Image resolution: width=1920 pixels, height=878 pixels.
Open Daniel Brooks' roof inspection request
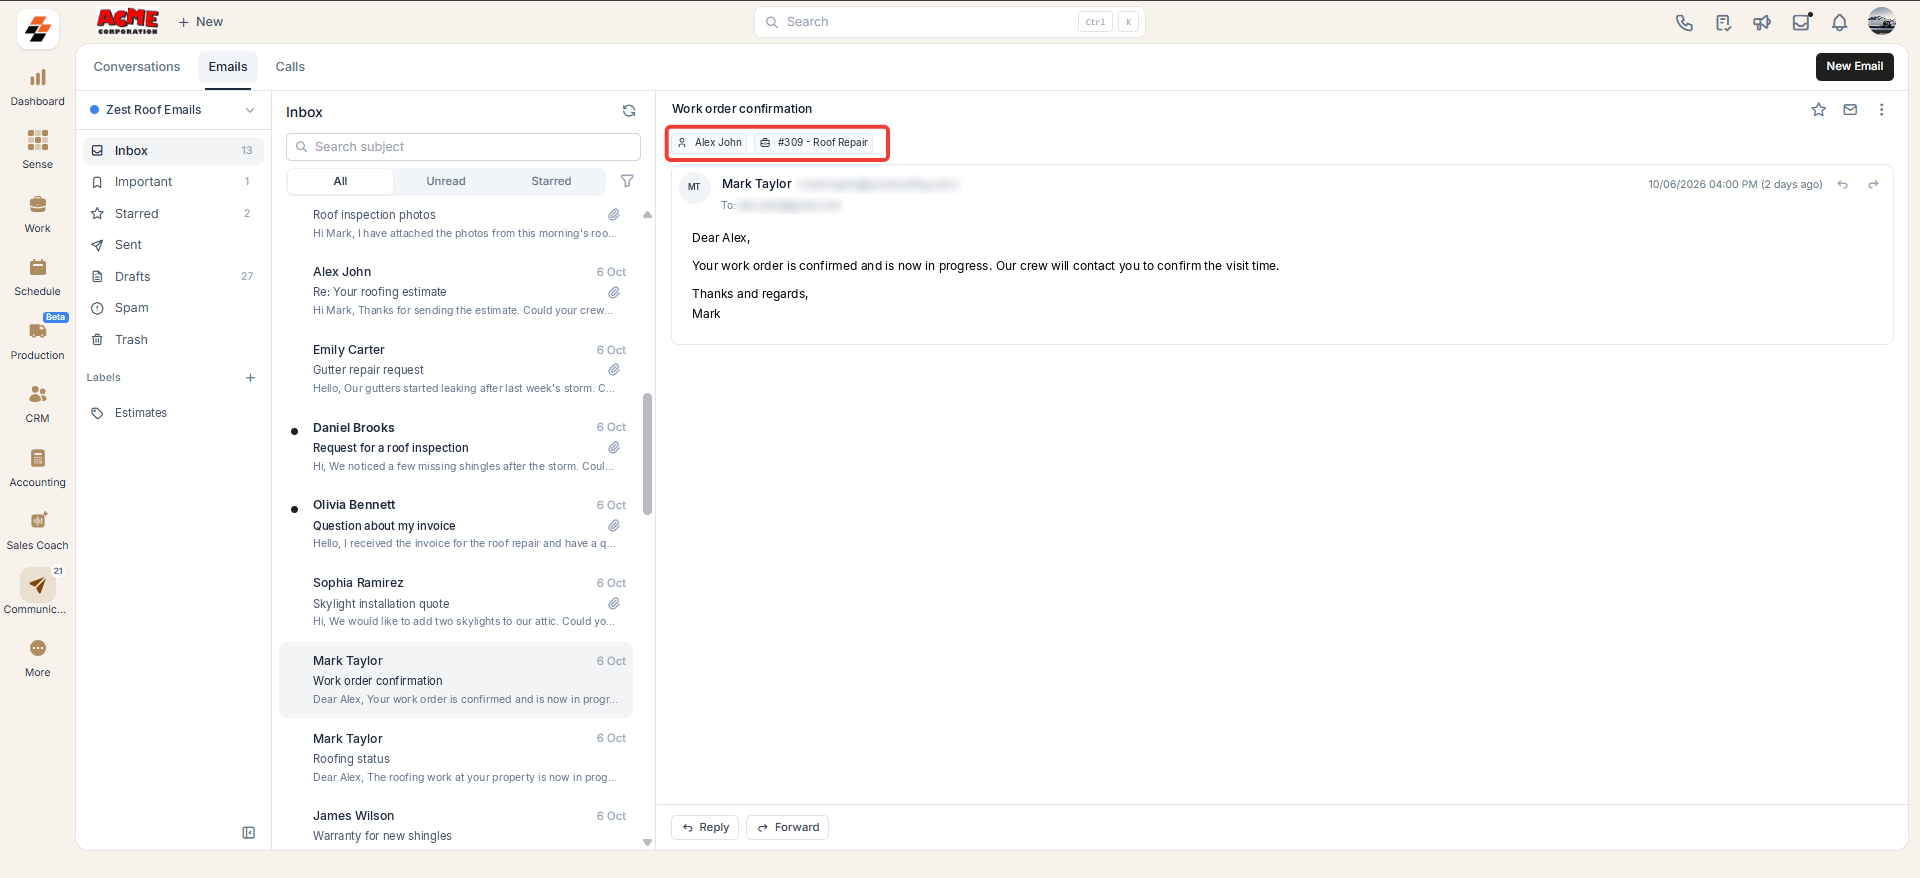456,447
